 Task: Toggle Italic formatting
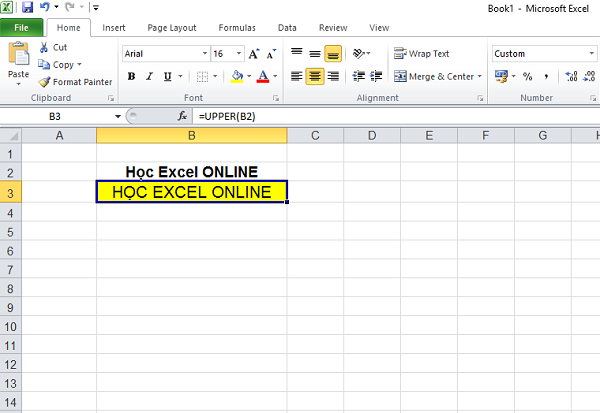150,76
